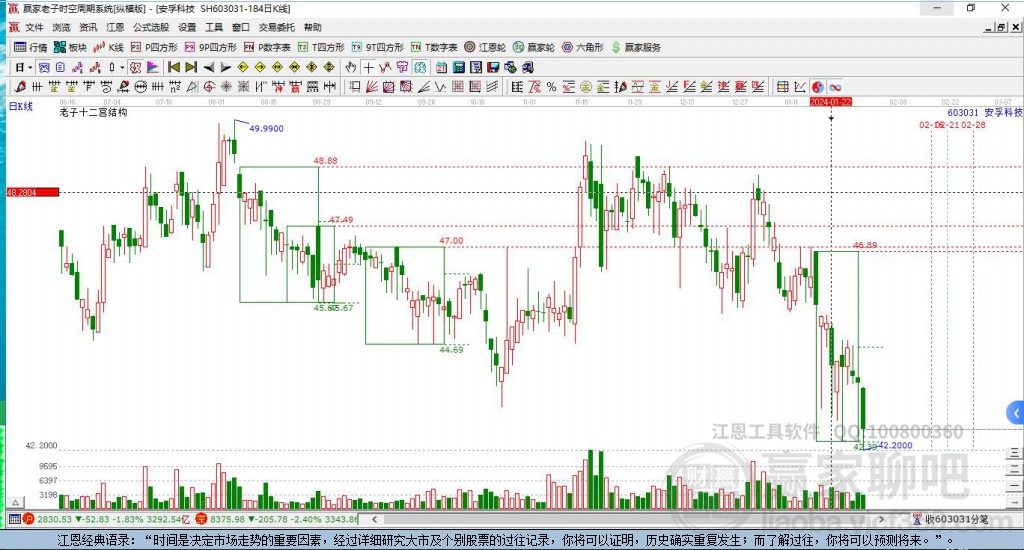Toggle the yin-yang taiji icon
This screenshot has height=550, width=1024.
pos(818,86)
